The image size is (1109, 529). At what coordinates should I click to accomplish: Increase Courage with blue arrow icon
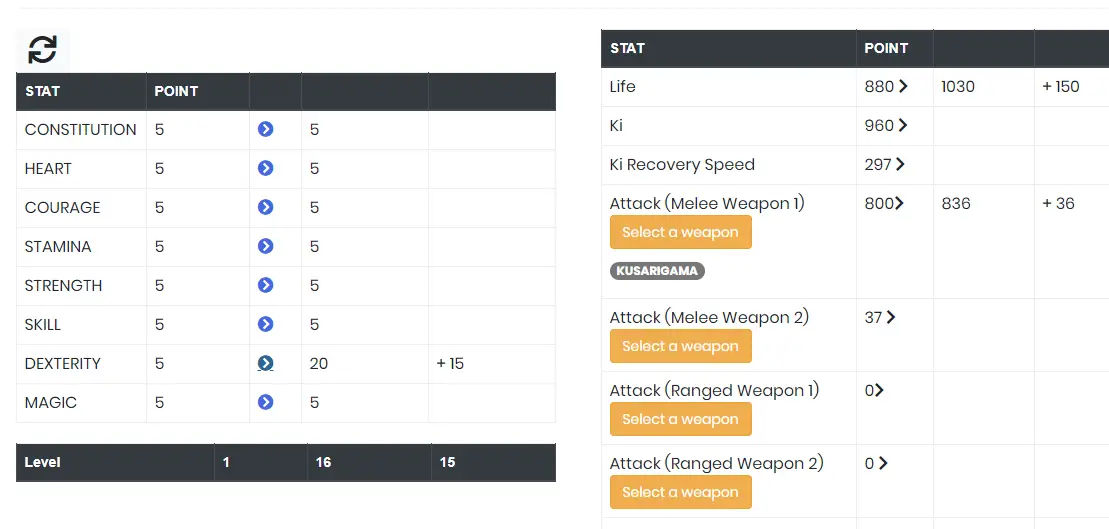coord(265,207)
